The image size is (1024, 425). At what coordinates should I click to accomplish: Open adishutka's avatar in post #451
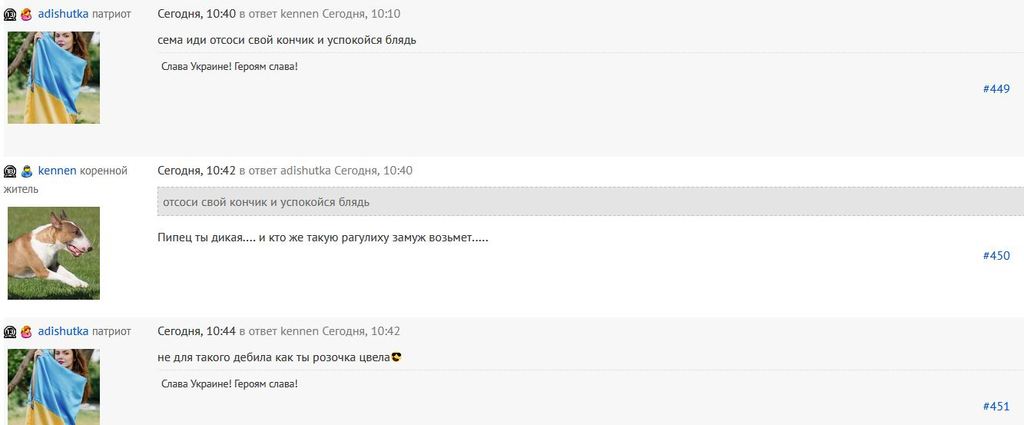point(53,386)
